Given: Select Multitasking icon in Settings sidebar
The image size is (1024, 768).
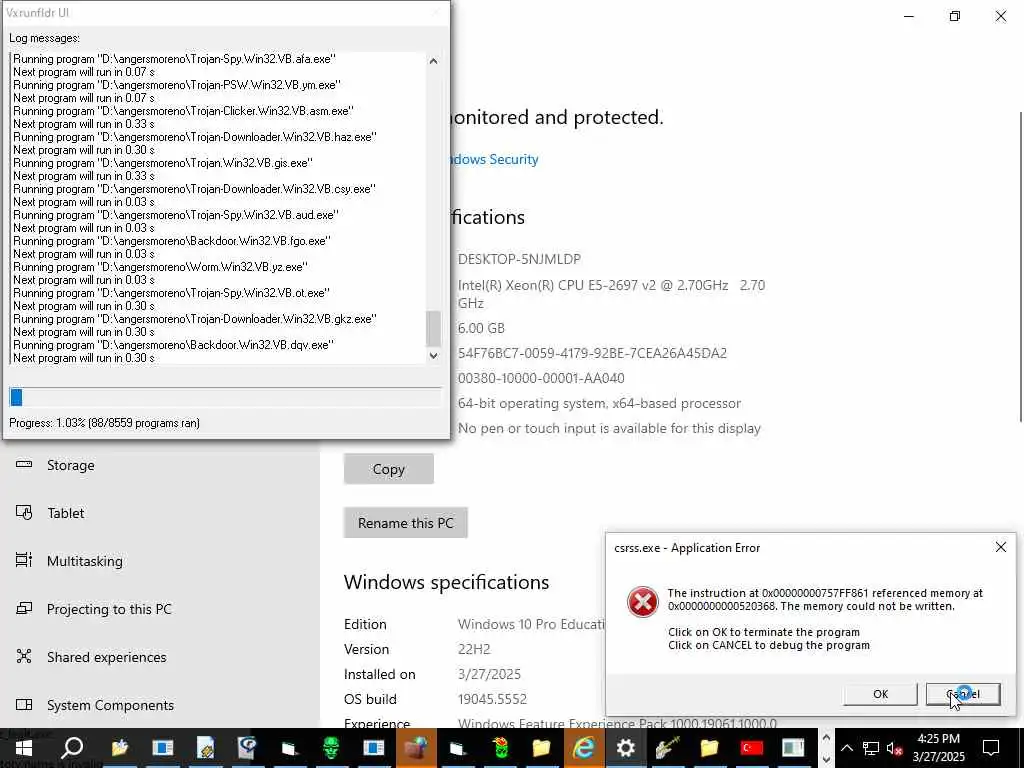Looking at the screenshot, I should tap(24, 560).
